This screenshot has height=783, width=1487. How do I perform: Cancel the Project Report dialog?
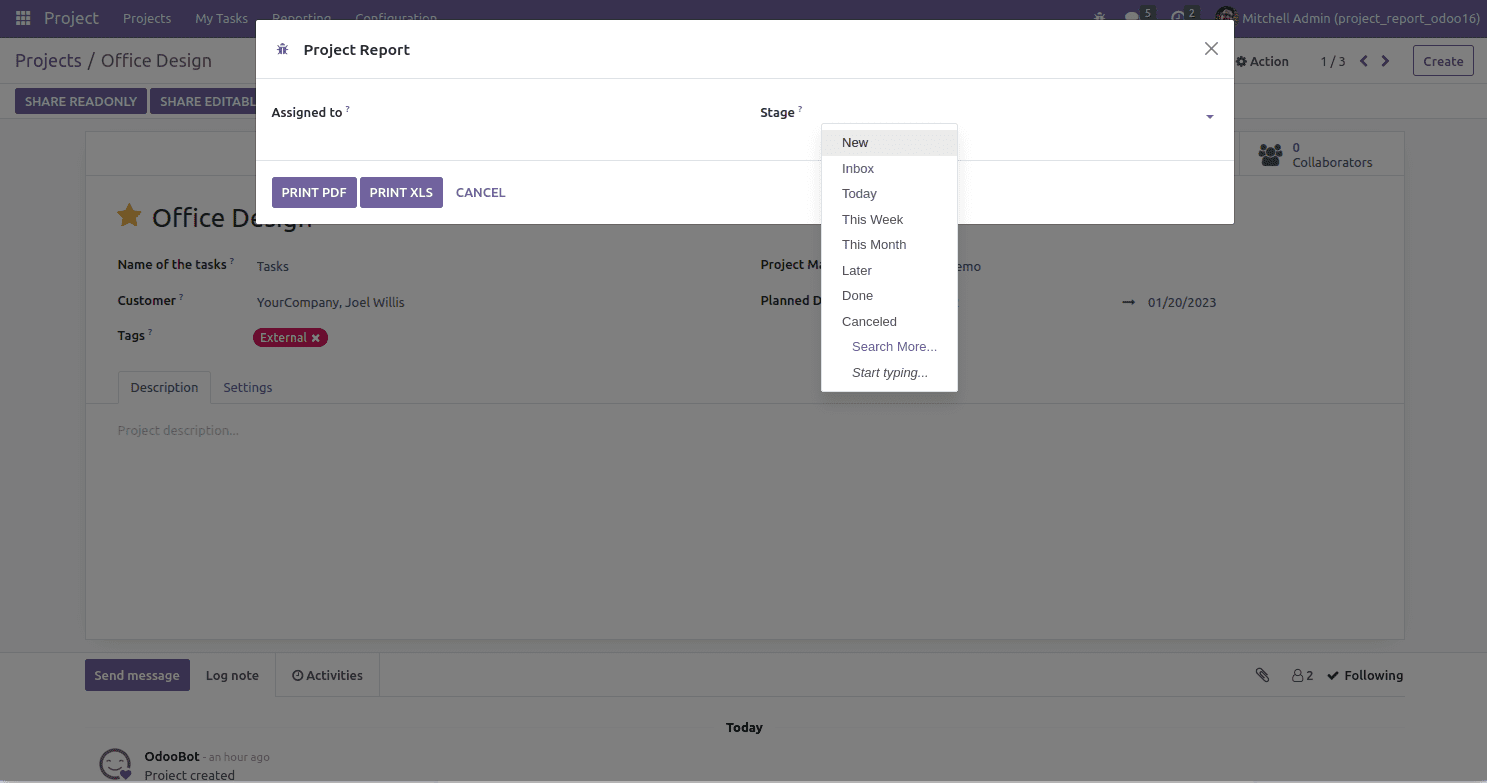click(x=481, y=193)
